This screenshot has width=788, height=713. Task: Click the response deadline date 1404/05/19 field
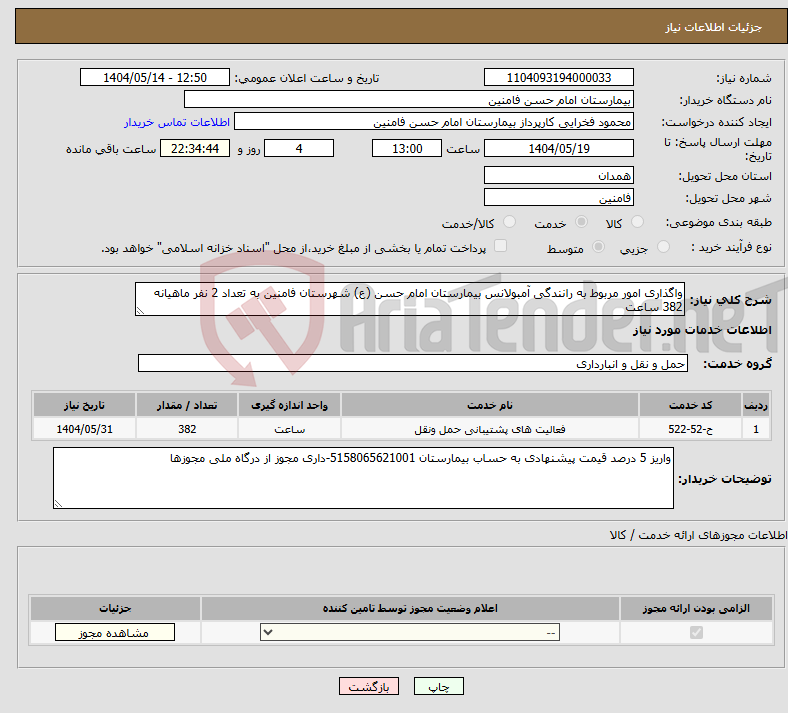click(559, 148)
